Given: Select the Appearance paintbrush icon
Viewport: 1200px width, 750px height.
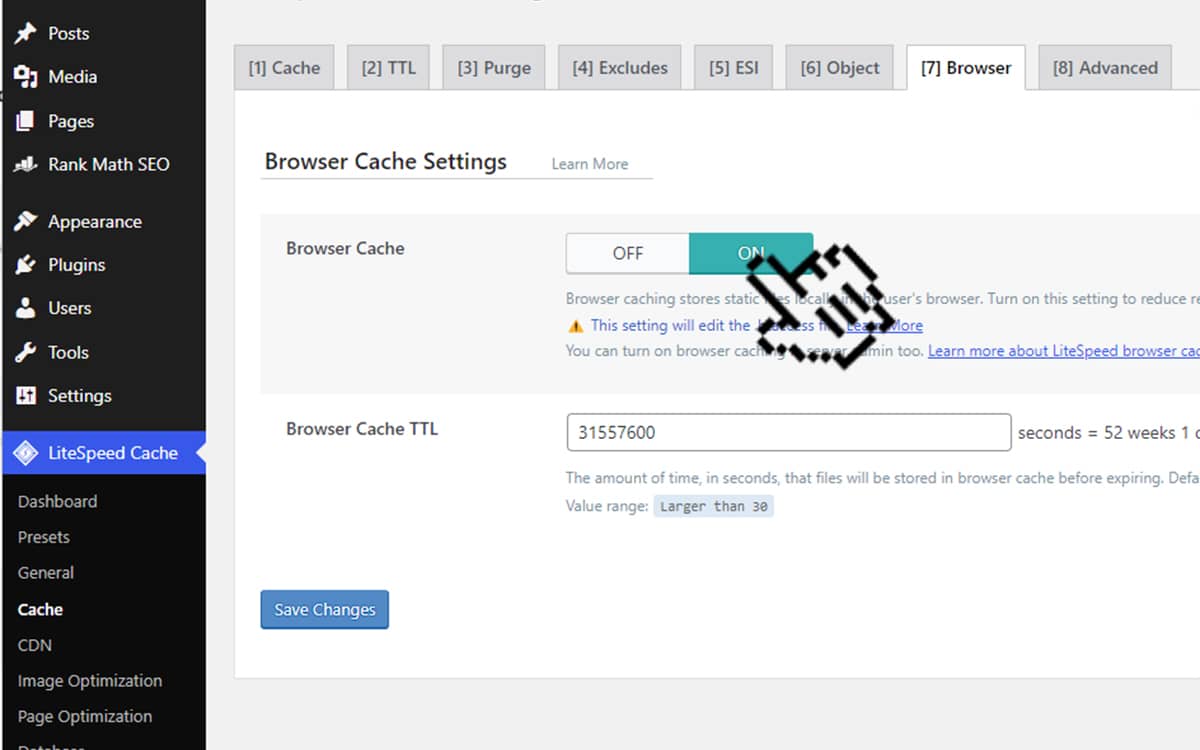Looking at the screenshot, I should [27, 221].
